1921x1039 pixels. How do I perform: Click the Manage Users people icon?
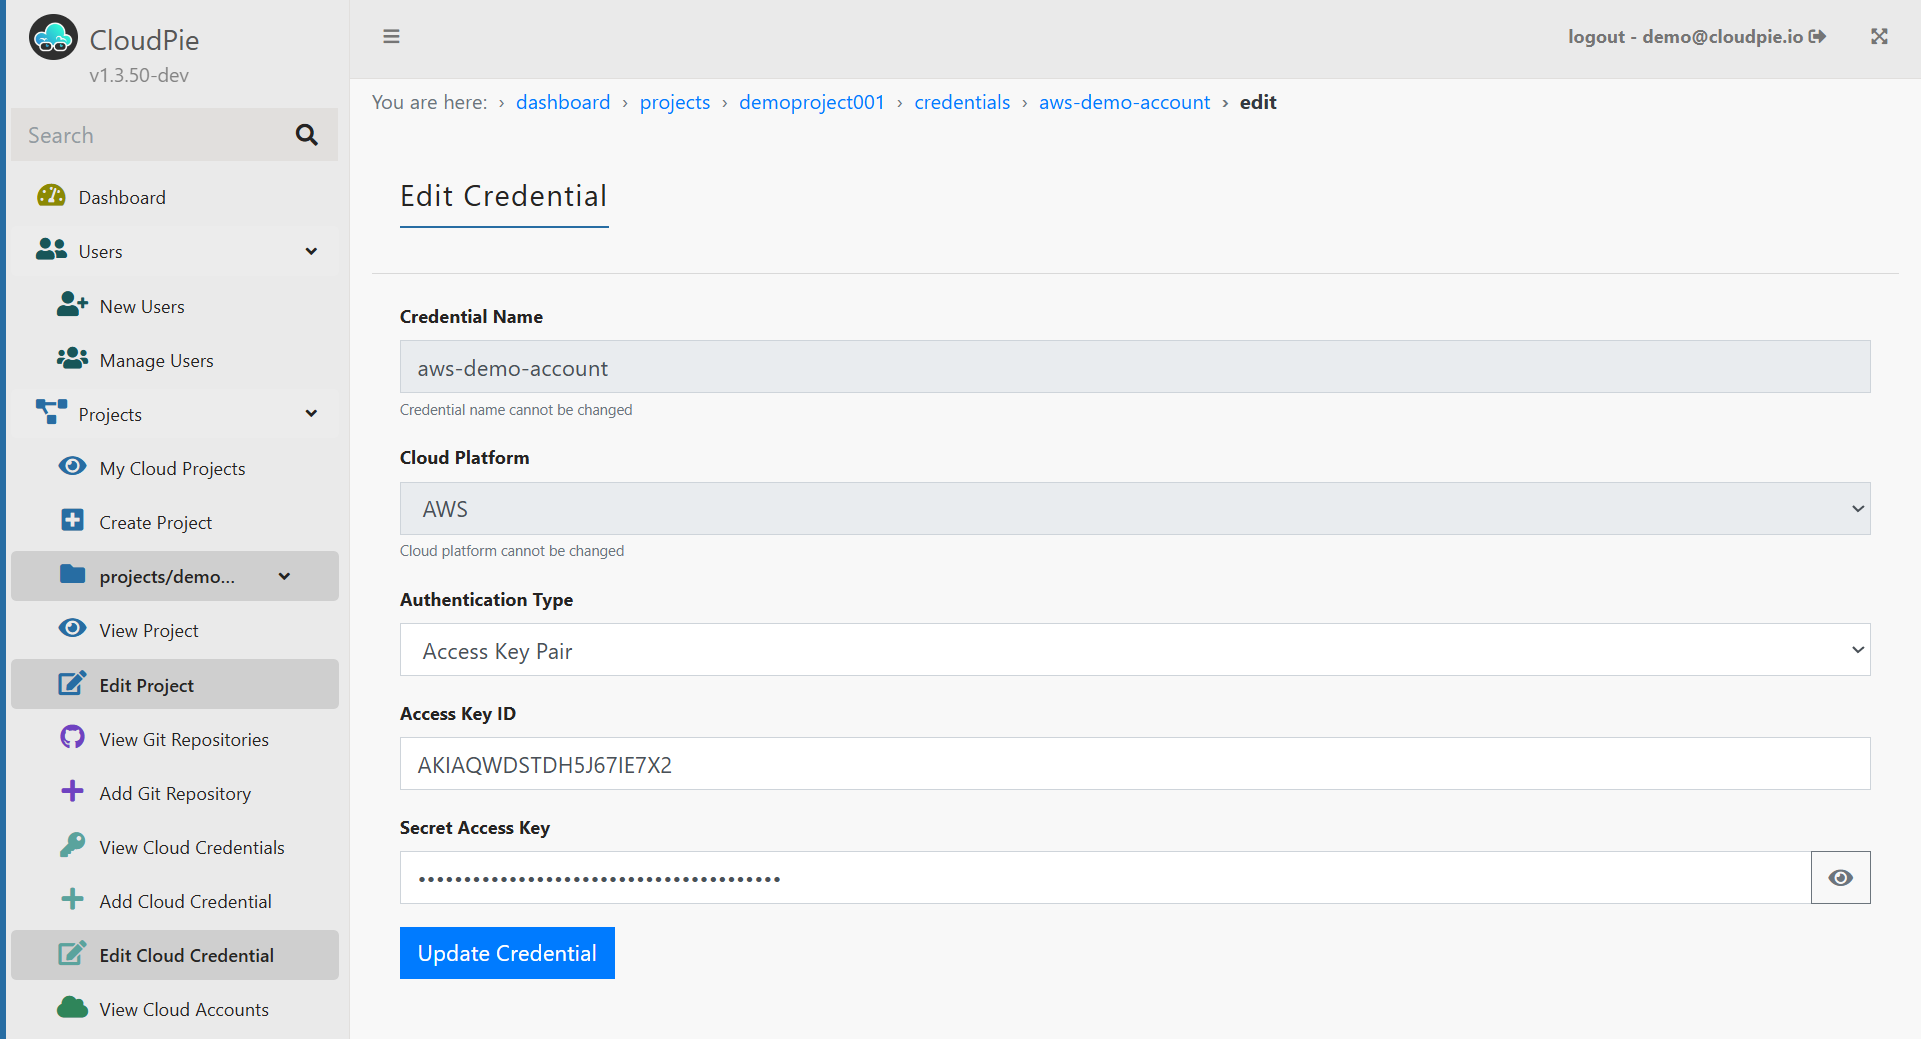tap(72, 359)
